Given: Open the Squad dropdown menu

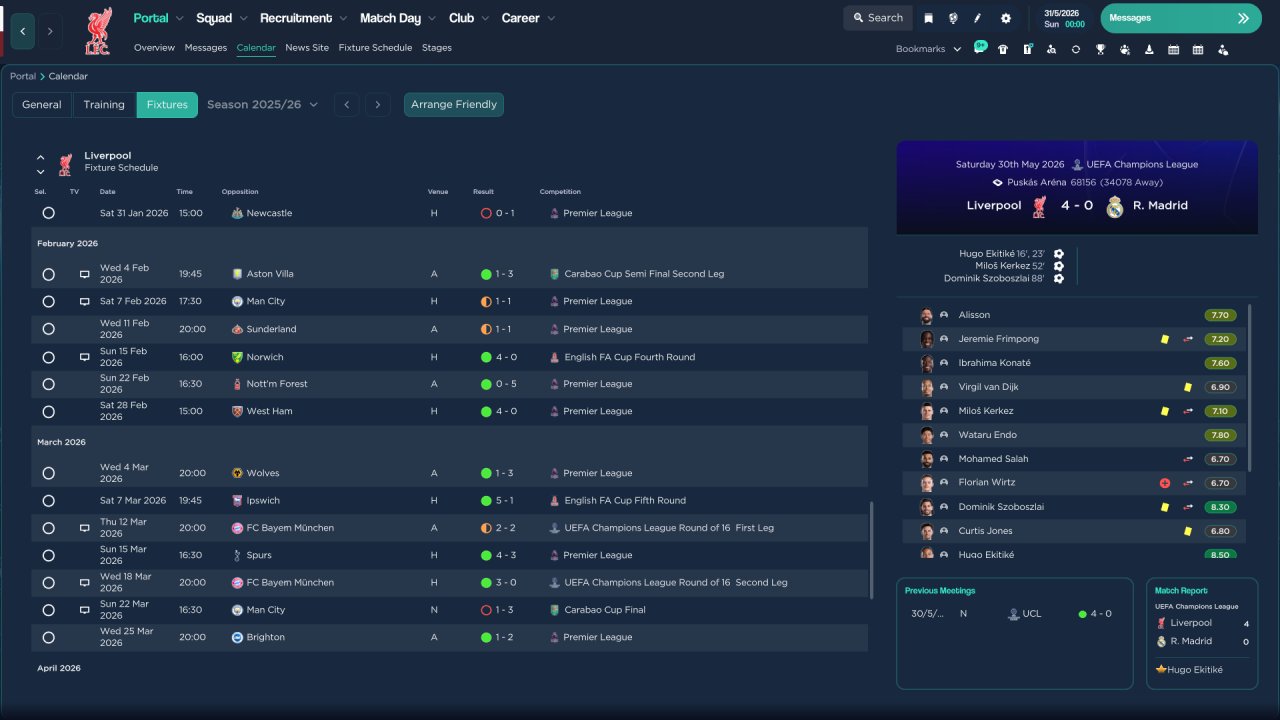Looking at the screenshot, I should [x=221, y=18].
